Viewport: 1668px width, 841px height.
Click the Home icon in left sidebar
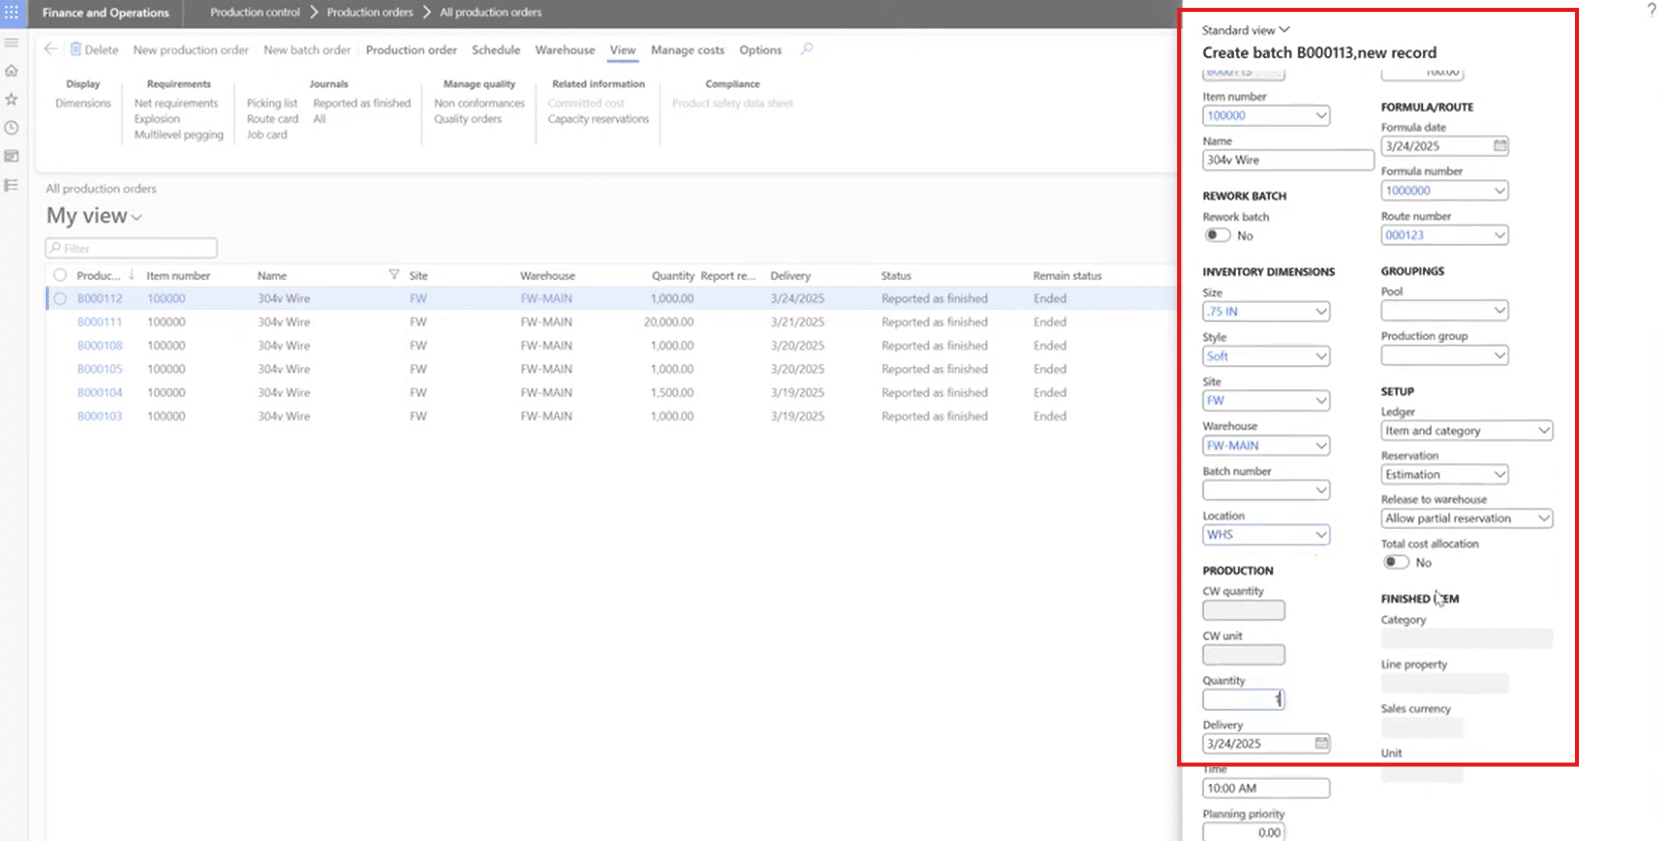pos(12,71)
